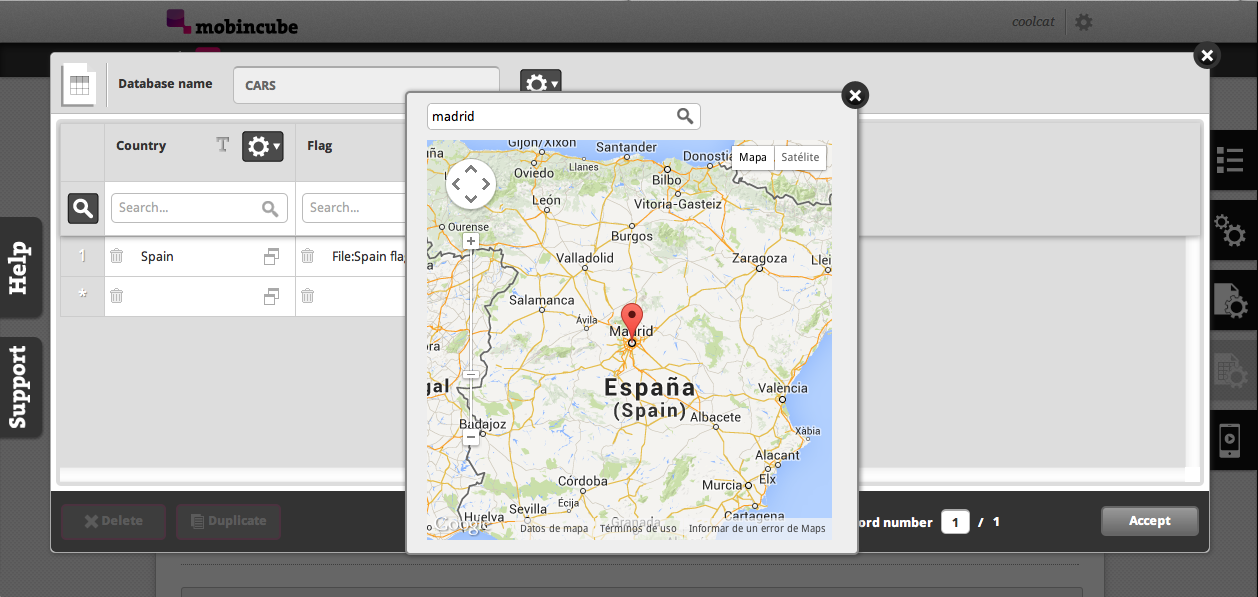Click the mobincube logo

(x=232, y=22)
